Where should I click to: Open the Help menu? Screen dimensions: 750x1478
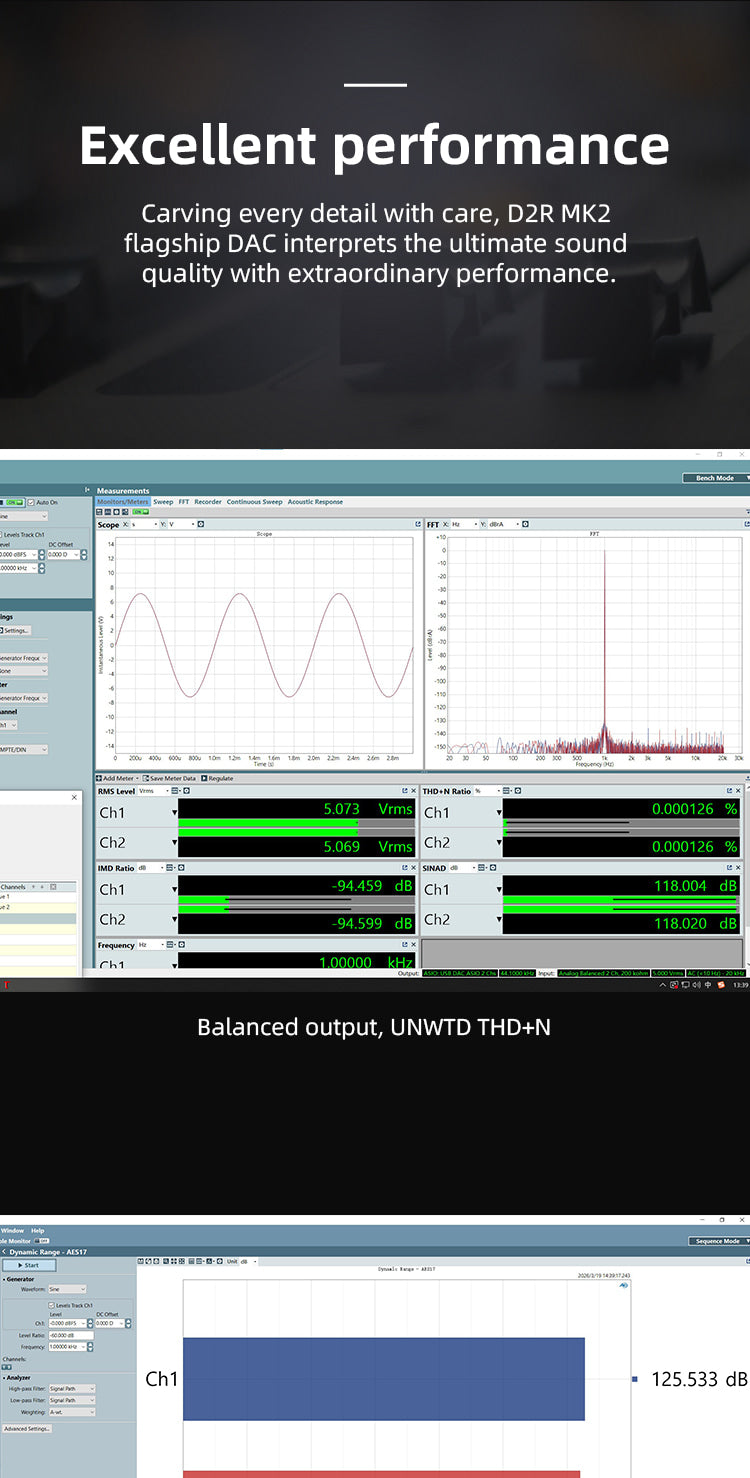tap(38, 1230)
